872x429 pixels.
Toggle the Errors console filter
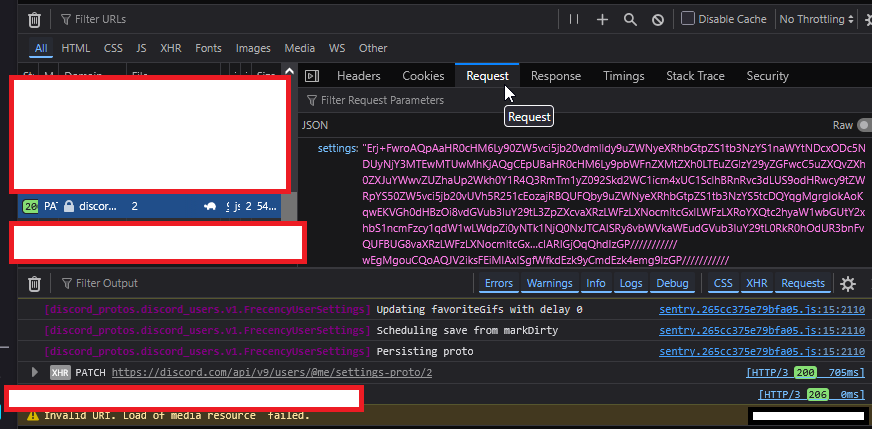point(498,284)
